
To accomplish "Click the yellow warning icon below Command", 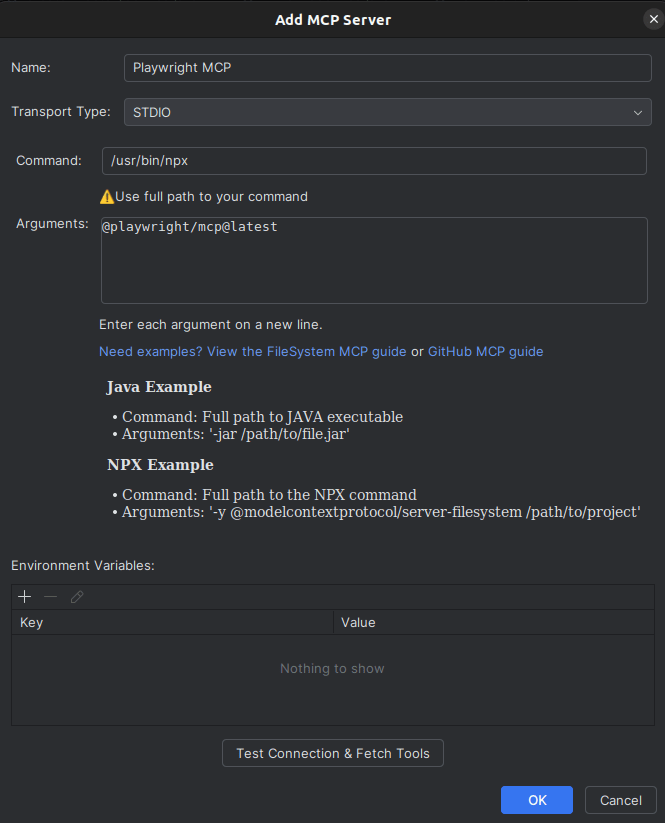I will [107, 196].
